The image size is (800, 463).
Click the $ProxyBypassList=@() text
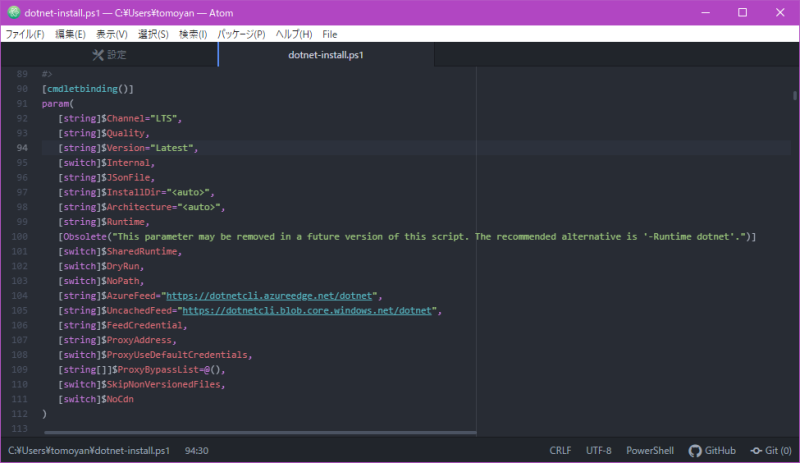(166, 370)
